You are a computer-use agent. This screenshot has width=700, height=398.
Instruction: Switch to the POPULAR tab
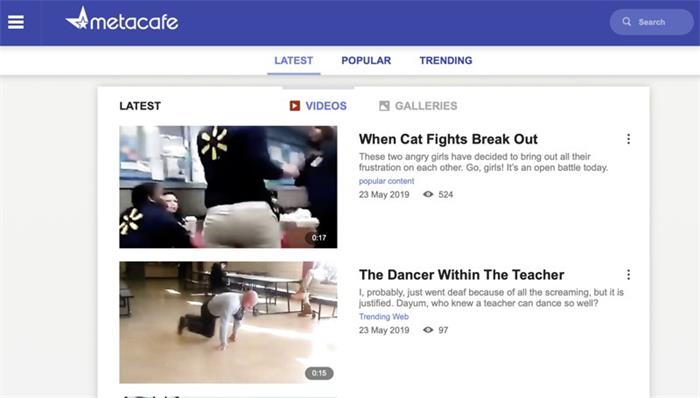pyautogui.click(x=366, y=61)
